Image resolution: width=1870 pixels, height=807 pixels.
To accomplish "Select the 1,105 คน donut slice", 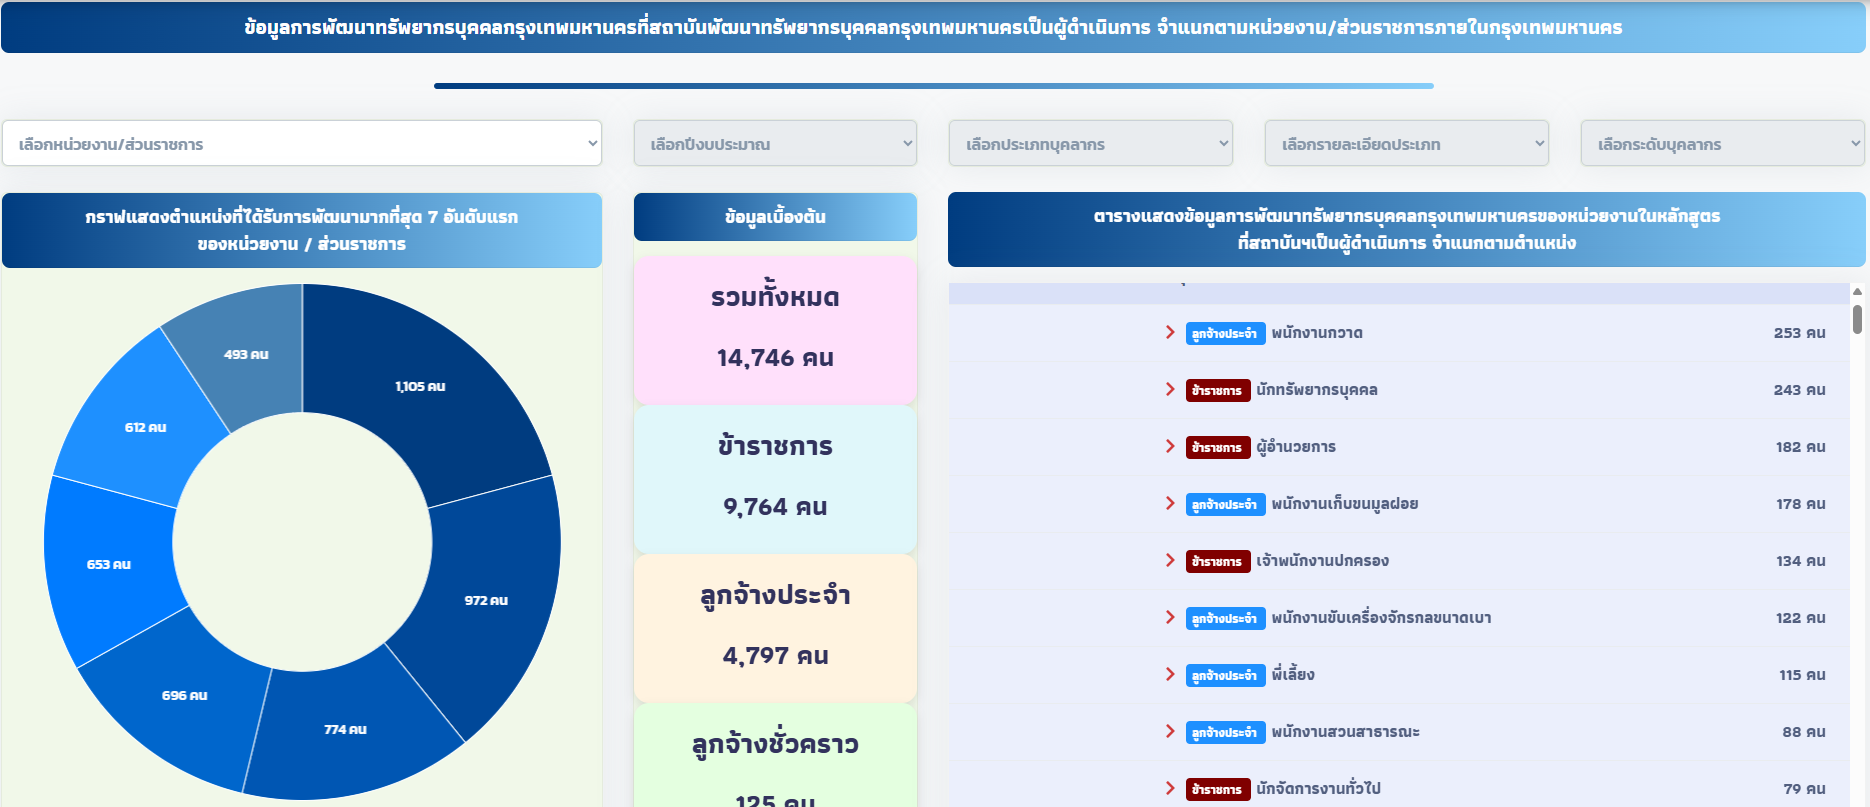I will (x=420, y=386).
